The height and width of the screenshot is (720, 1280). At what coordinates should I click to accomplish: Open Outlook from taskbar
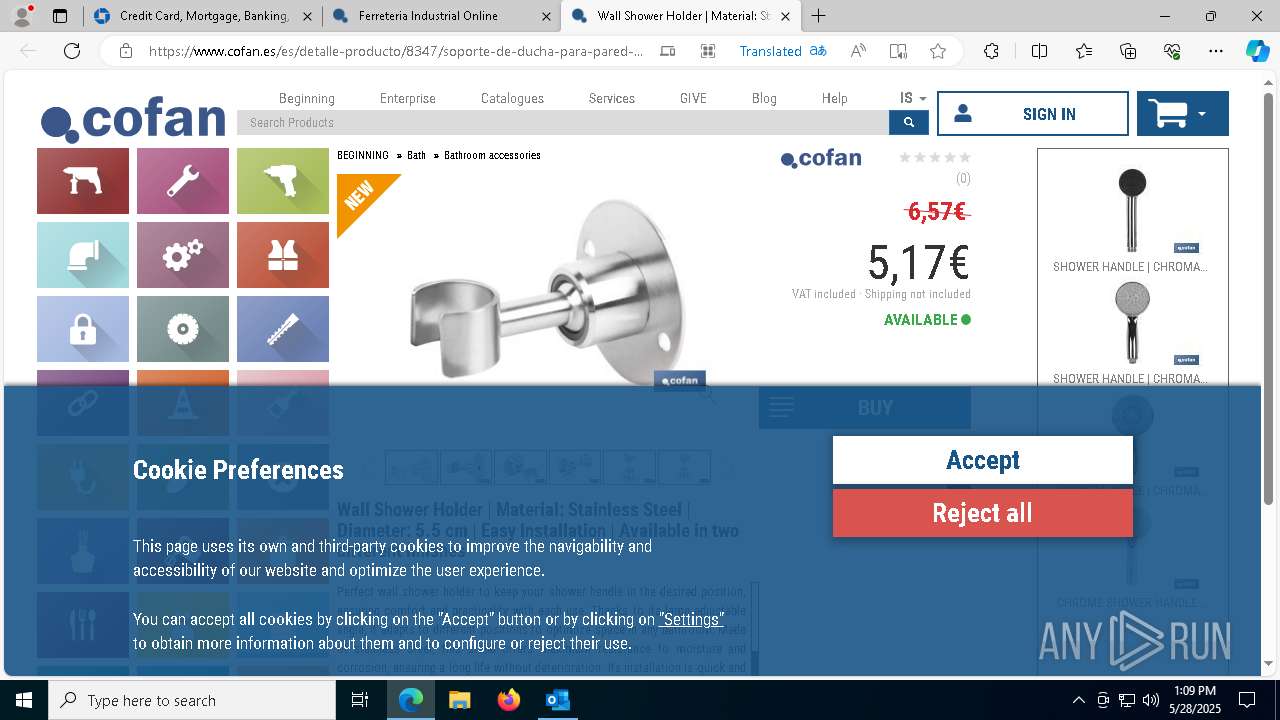click(557, 700)
